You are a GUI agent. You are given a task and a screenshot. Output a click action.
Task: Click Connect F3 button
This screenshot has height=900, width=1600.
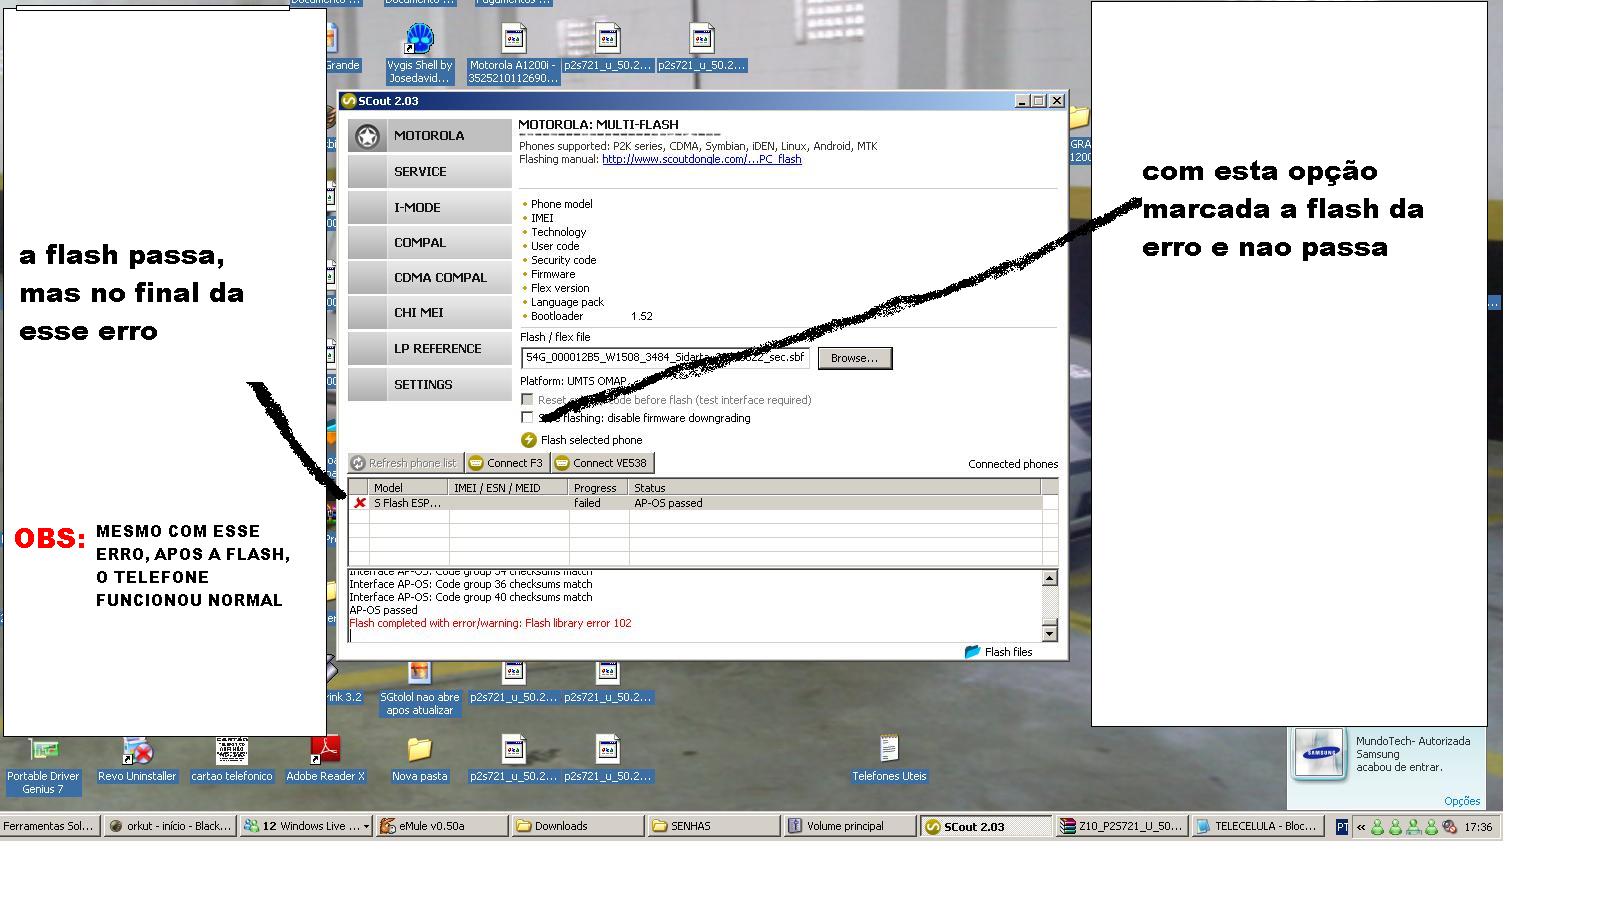[x=506, y=463]
